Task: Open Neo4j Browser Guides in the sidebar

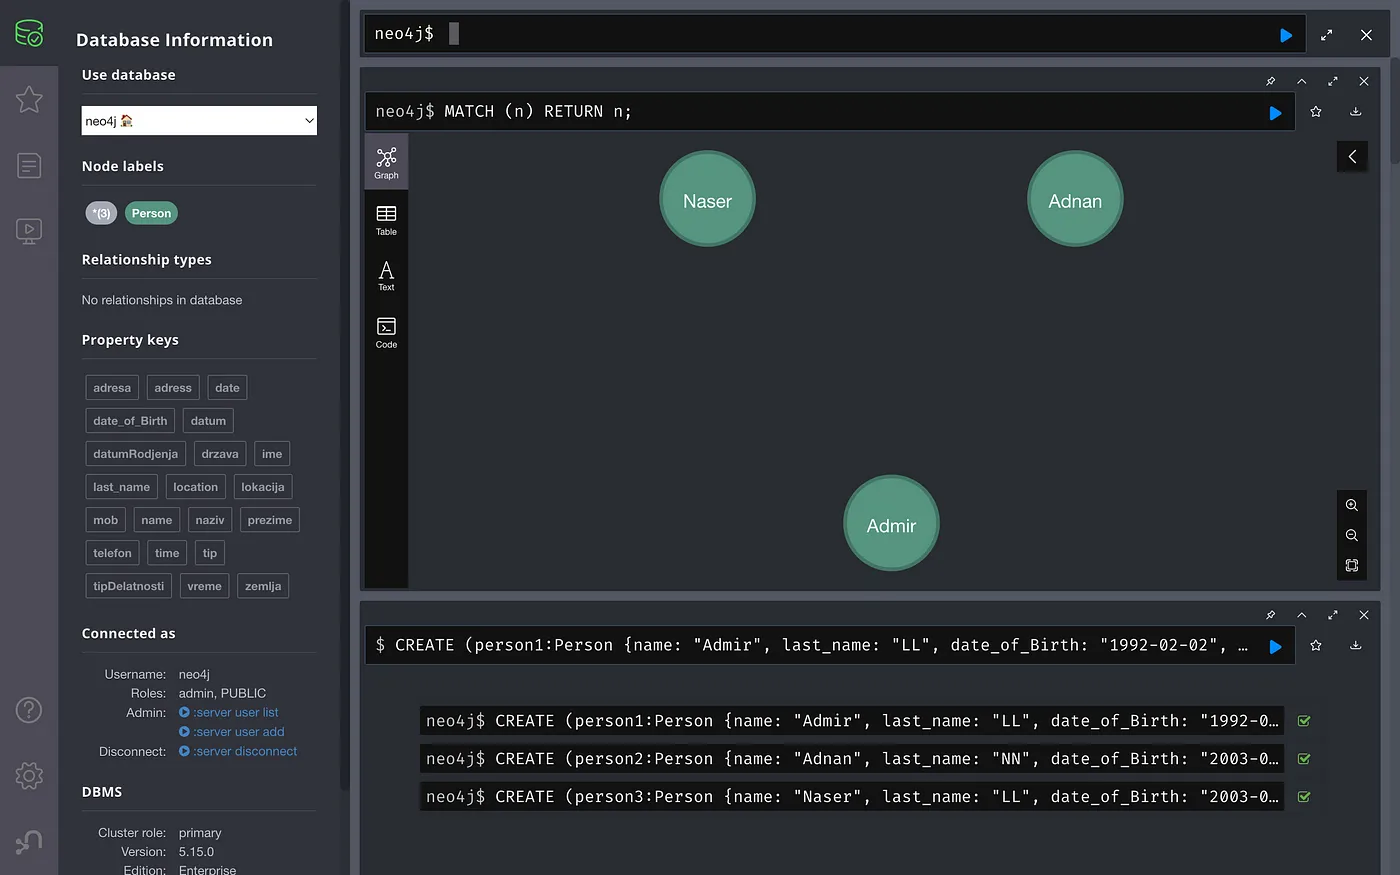Action: [29, 231]
